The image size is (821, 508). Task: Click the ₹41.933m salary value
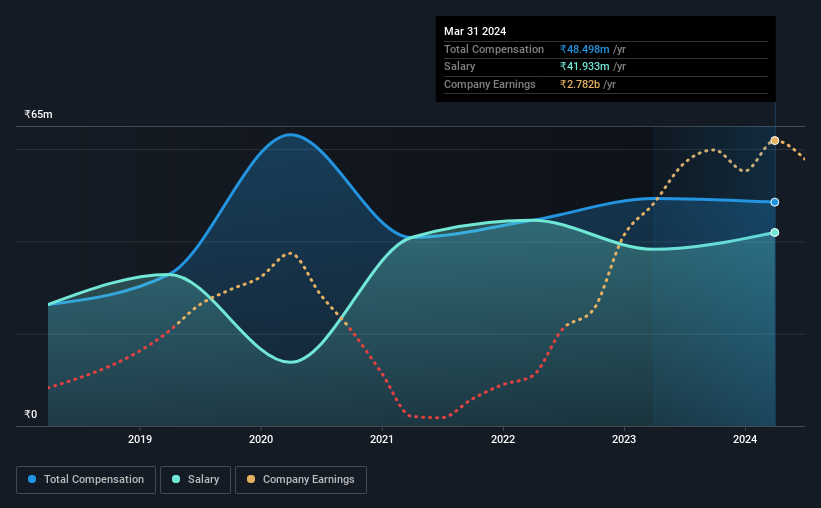coord(584,67)
